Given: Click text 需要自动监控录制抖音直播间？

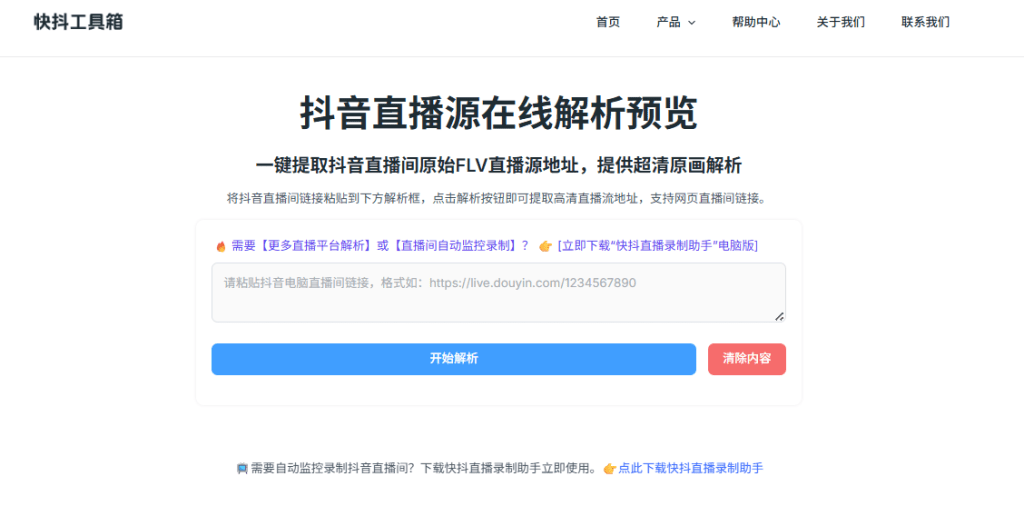Looking at the screenshot, I should click(x=333, y=468).
